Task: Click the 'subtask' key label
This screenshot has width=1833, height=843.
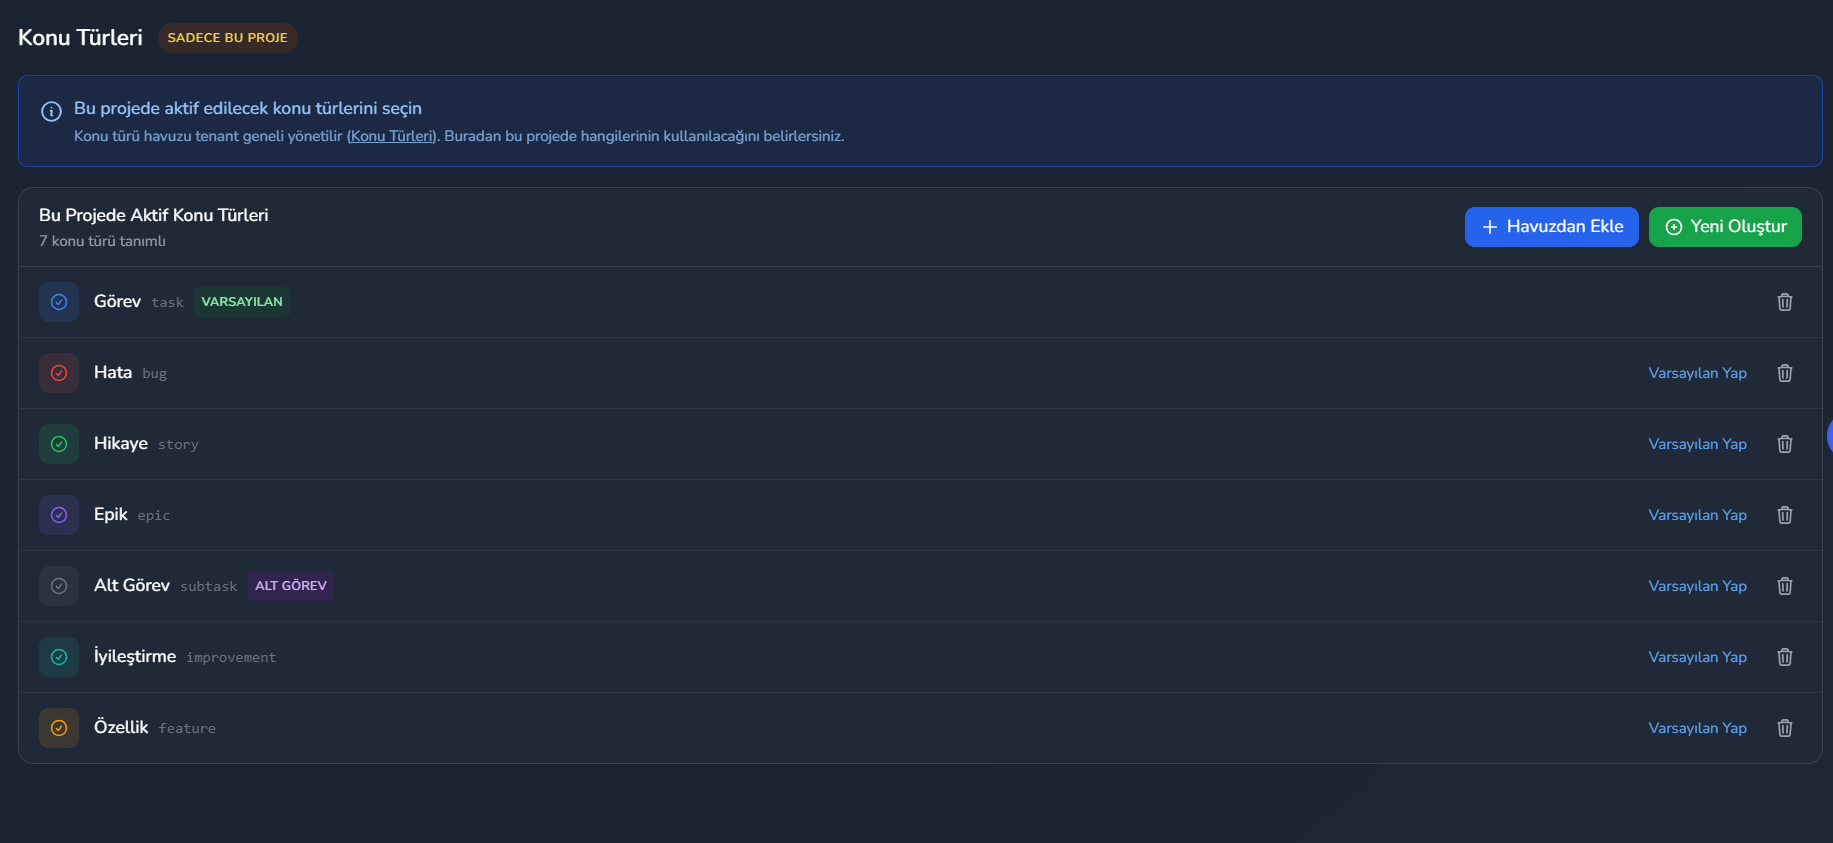Action: point(208,587)
